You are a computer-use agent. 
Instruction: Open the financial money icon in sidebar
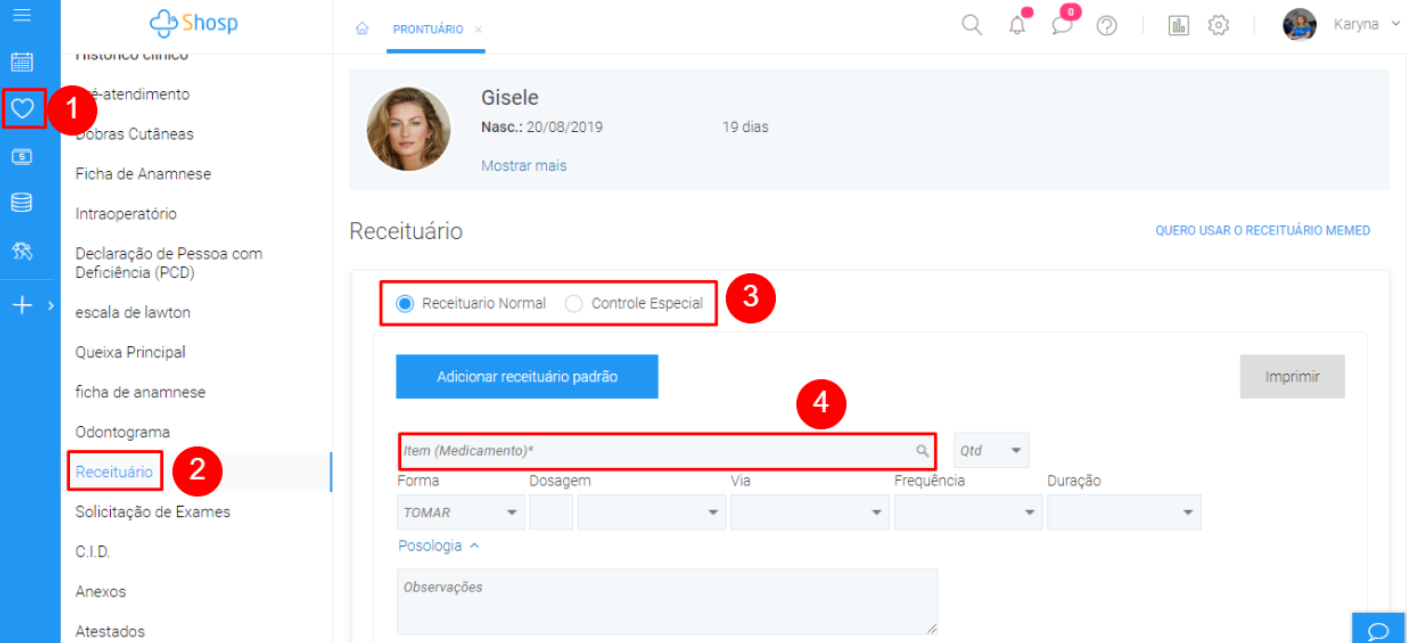[x=22, y=157]
